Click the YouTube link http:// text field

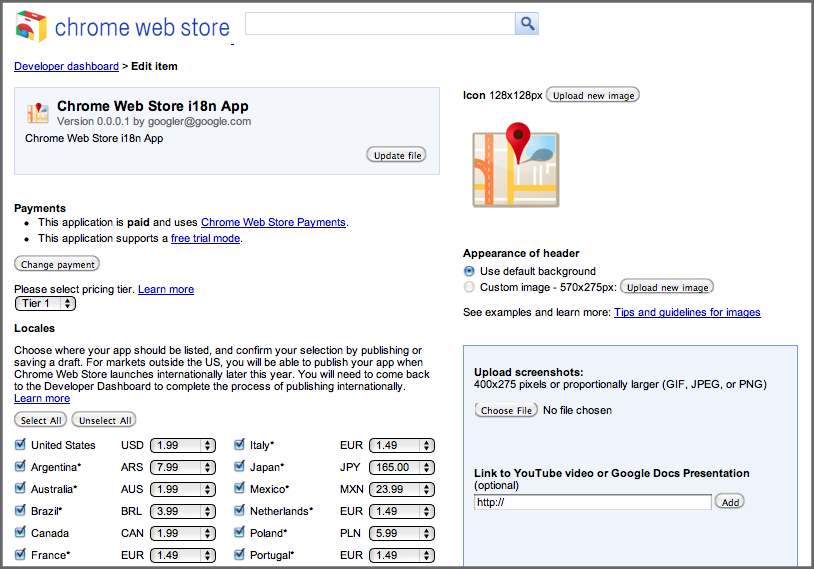click(592, 502)
